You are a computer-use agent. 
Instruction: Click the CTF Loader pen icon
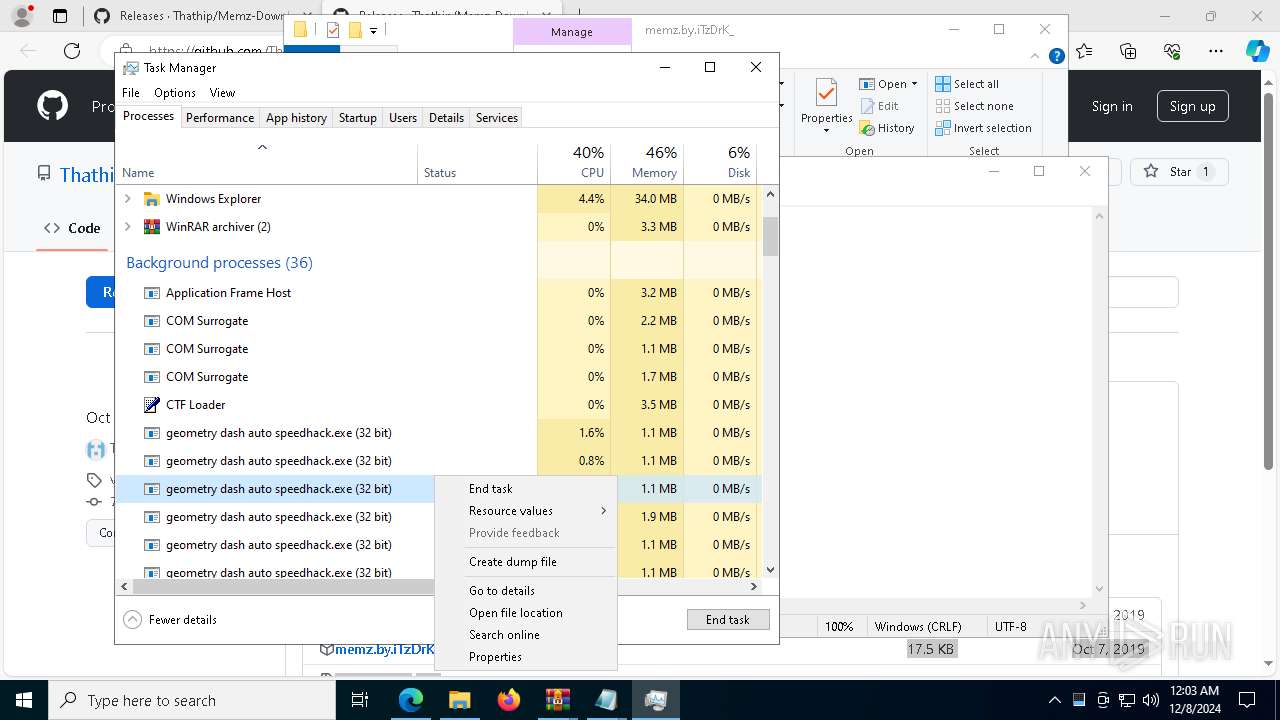152,405
